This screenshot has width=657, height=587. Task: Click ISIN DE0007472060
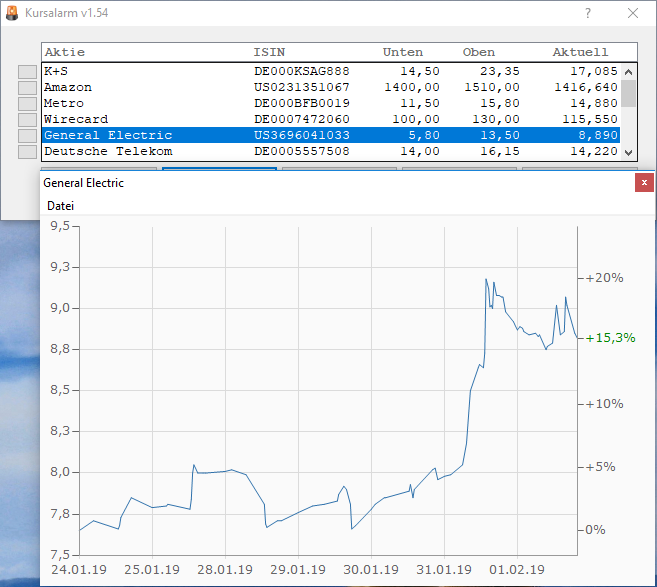pos(302,119)
